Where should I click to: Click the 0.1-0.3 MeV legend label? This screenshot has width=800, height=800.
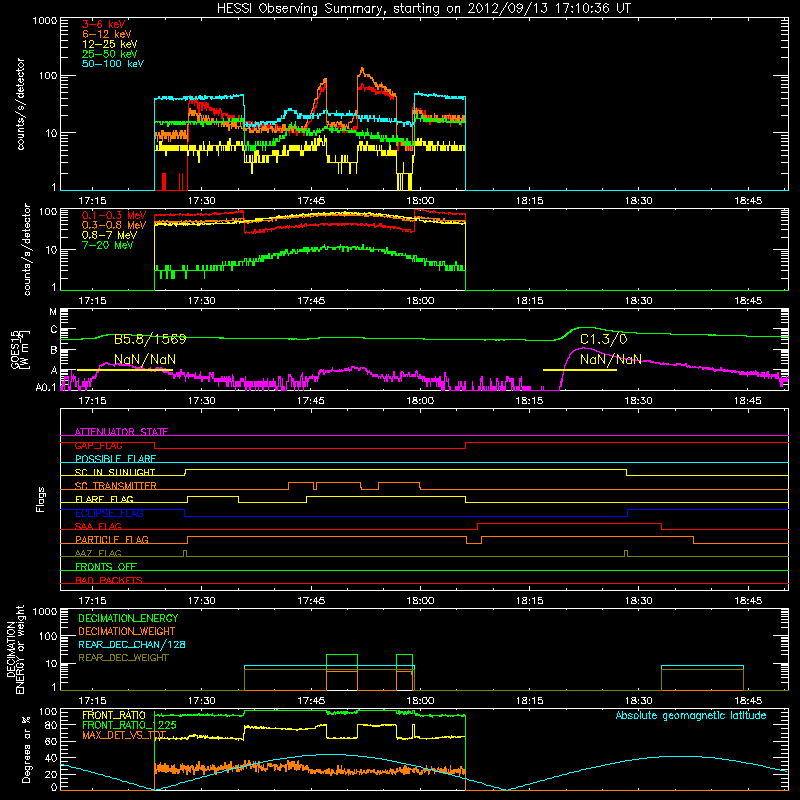pos(114,215)
